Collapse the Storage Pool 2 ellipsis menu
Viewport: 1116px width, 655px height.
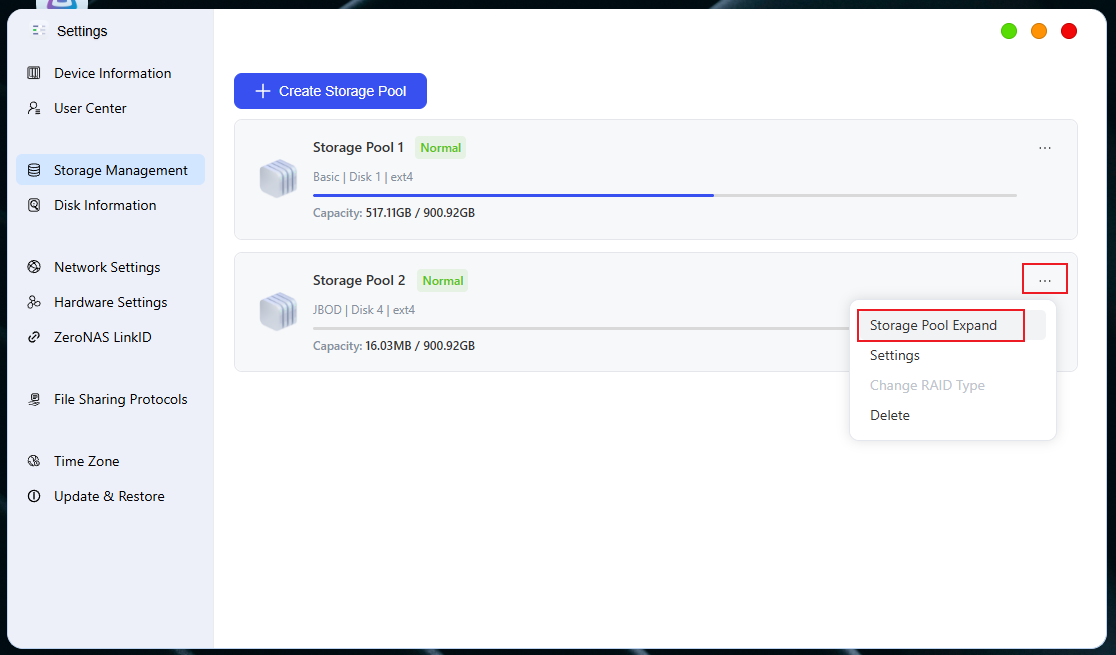coord(1044,279)
